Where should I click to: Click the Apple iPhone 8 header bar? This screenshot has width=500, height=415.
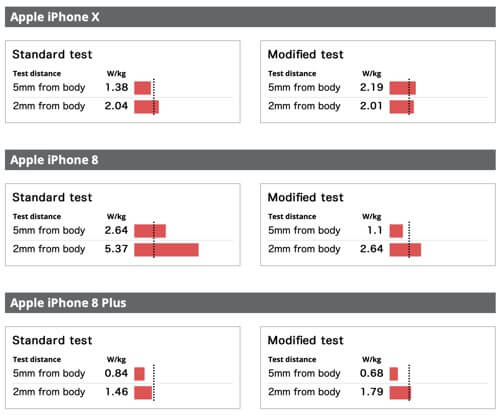click(x=250, y=160)
